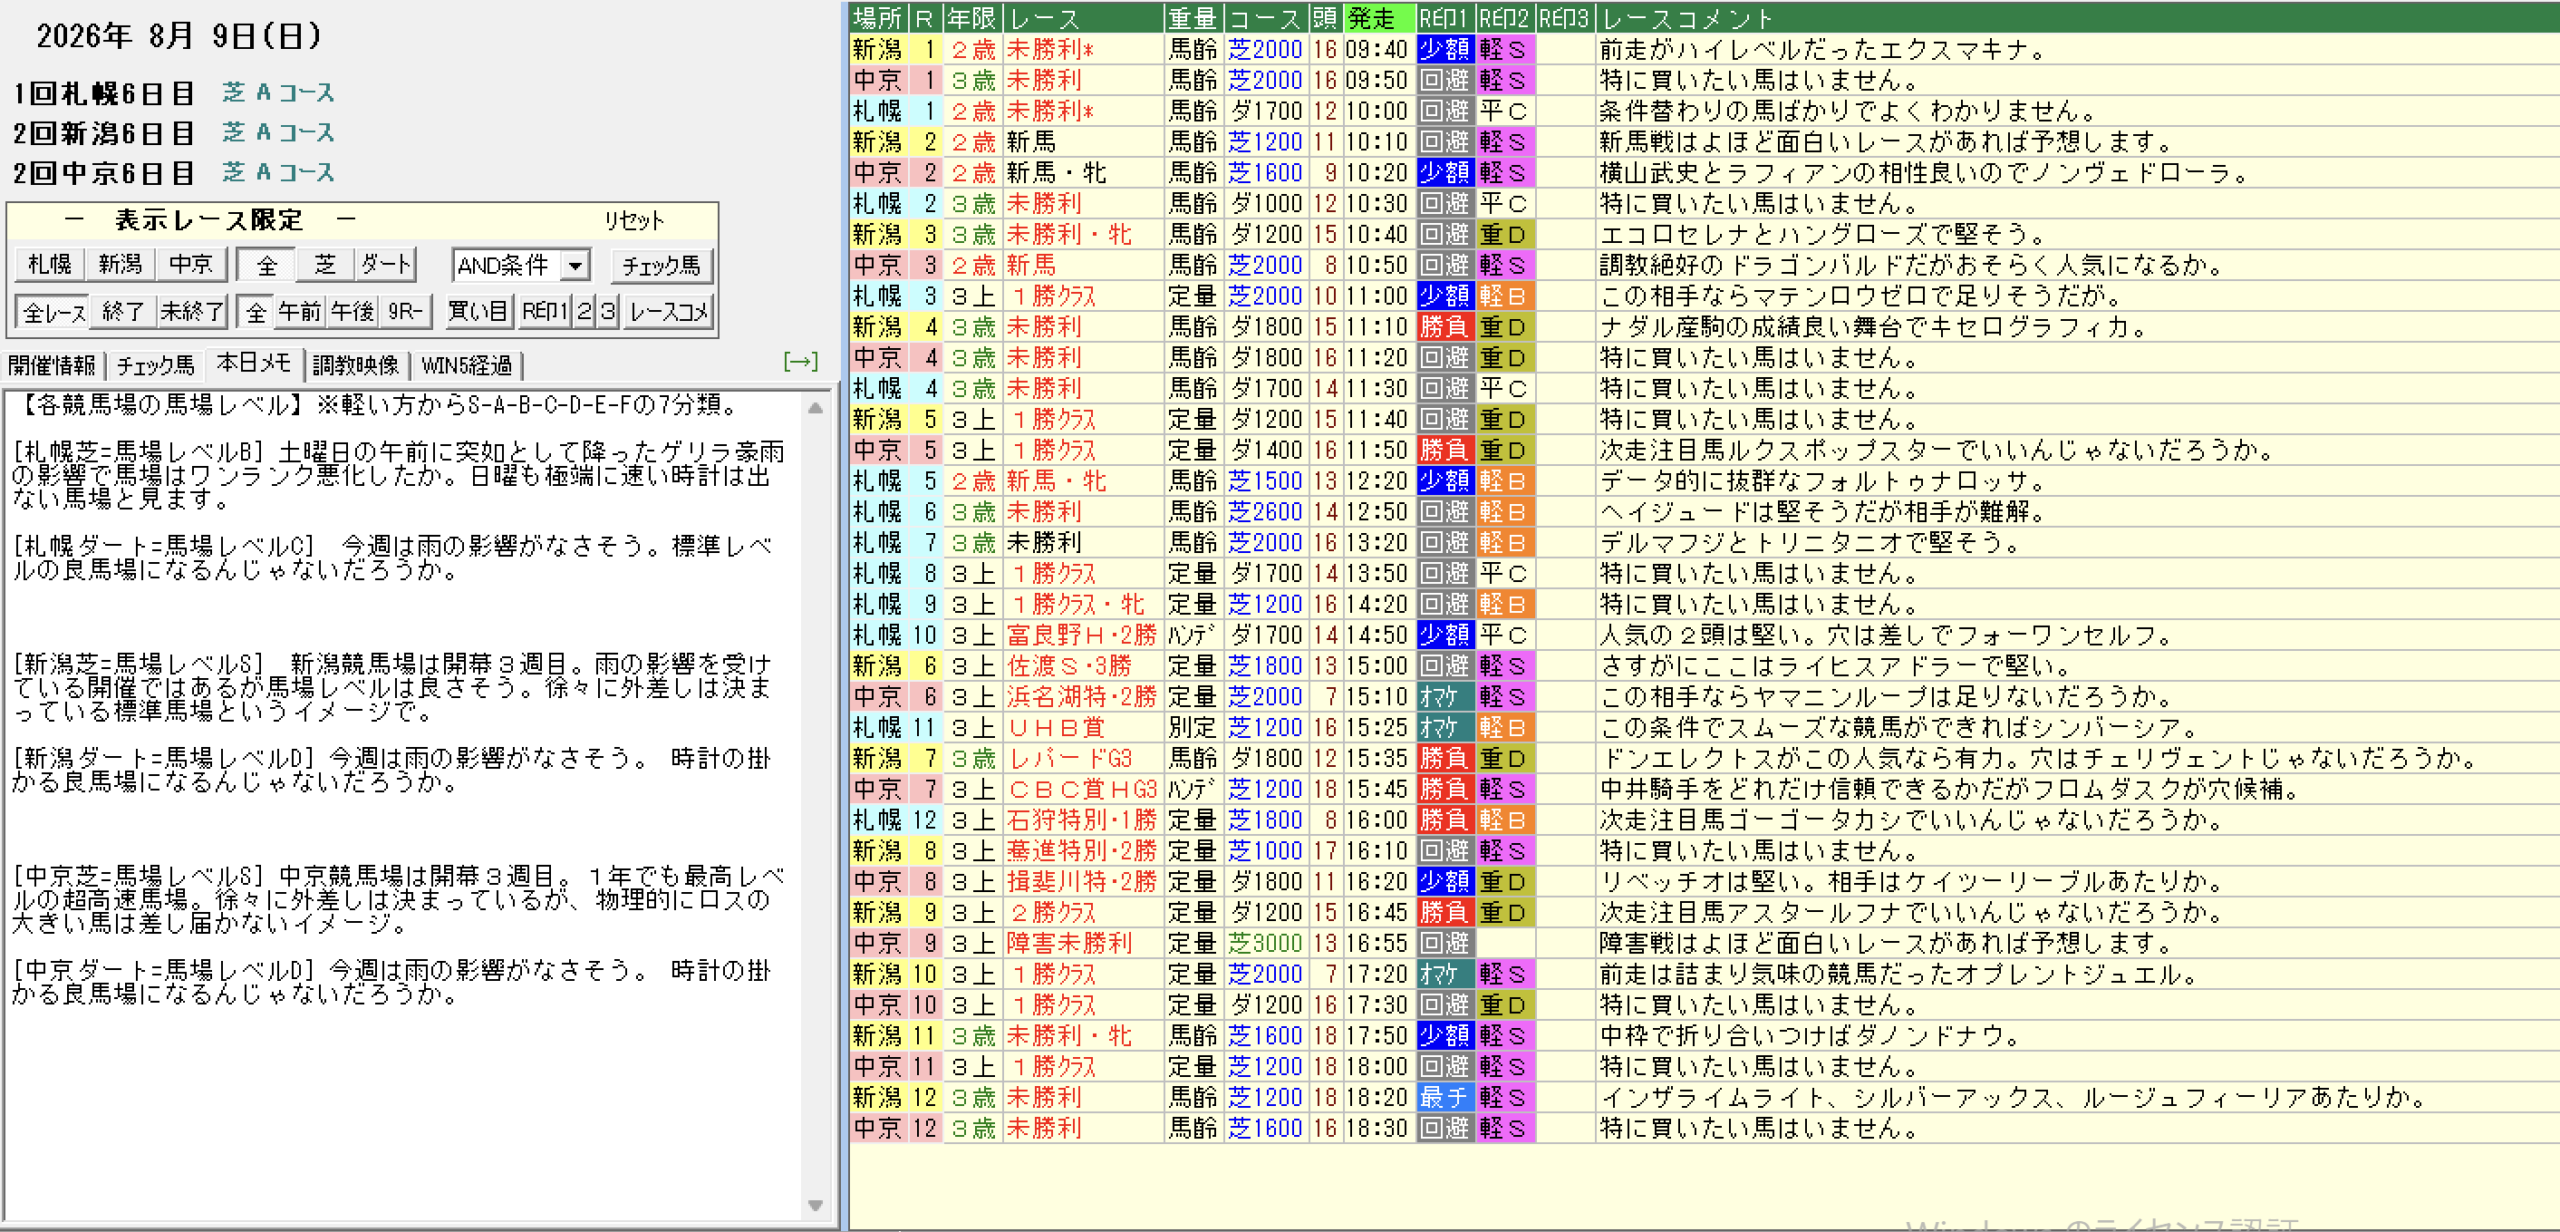
Task: Open the 2回新潟6日目 meeting link
Action: pyautogui.click(x=103, y=133)
